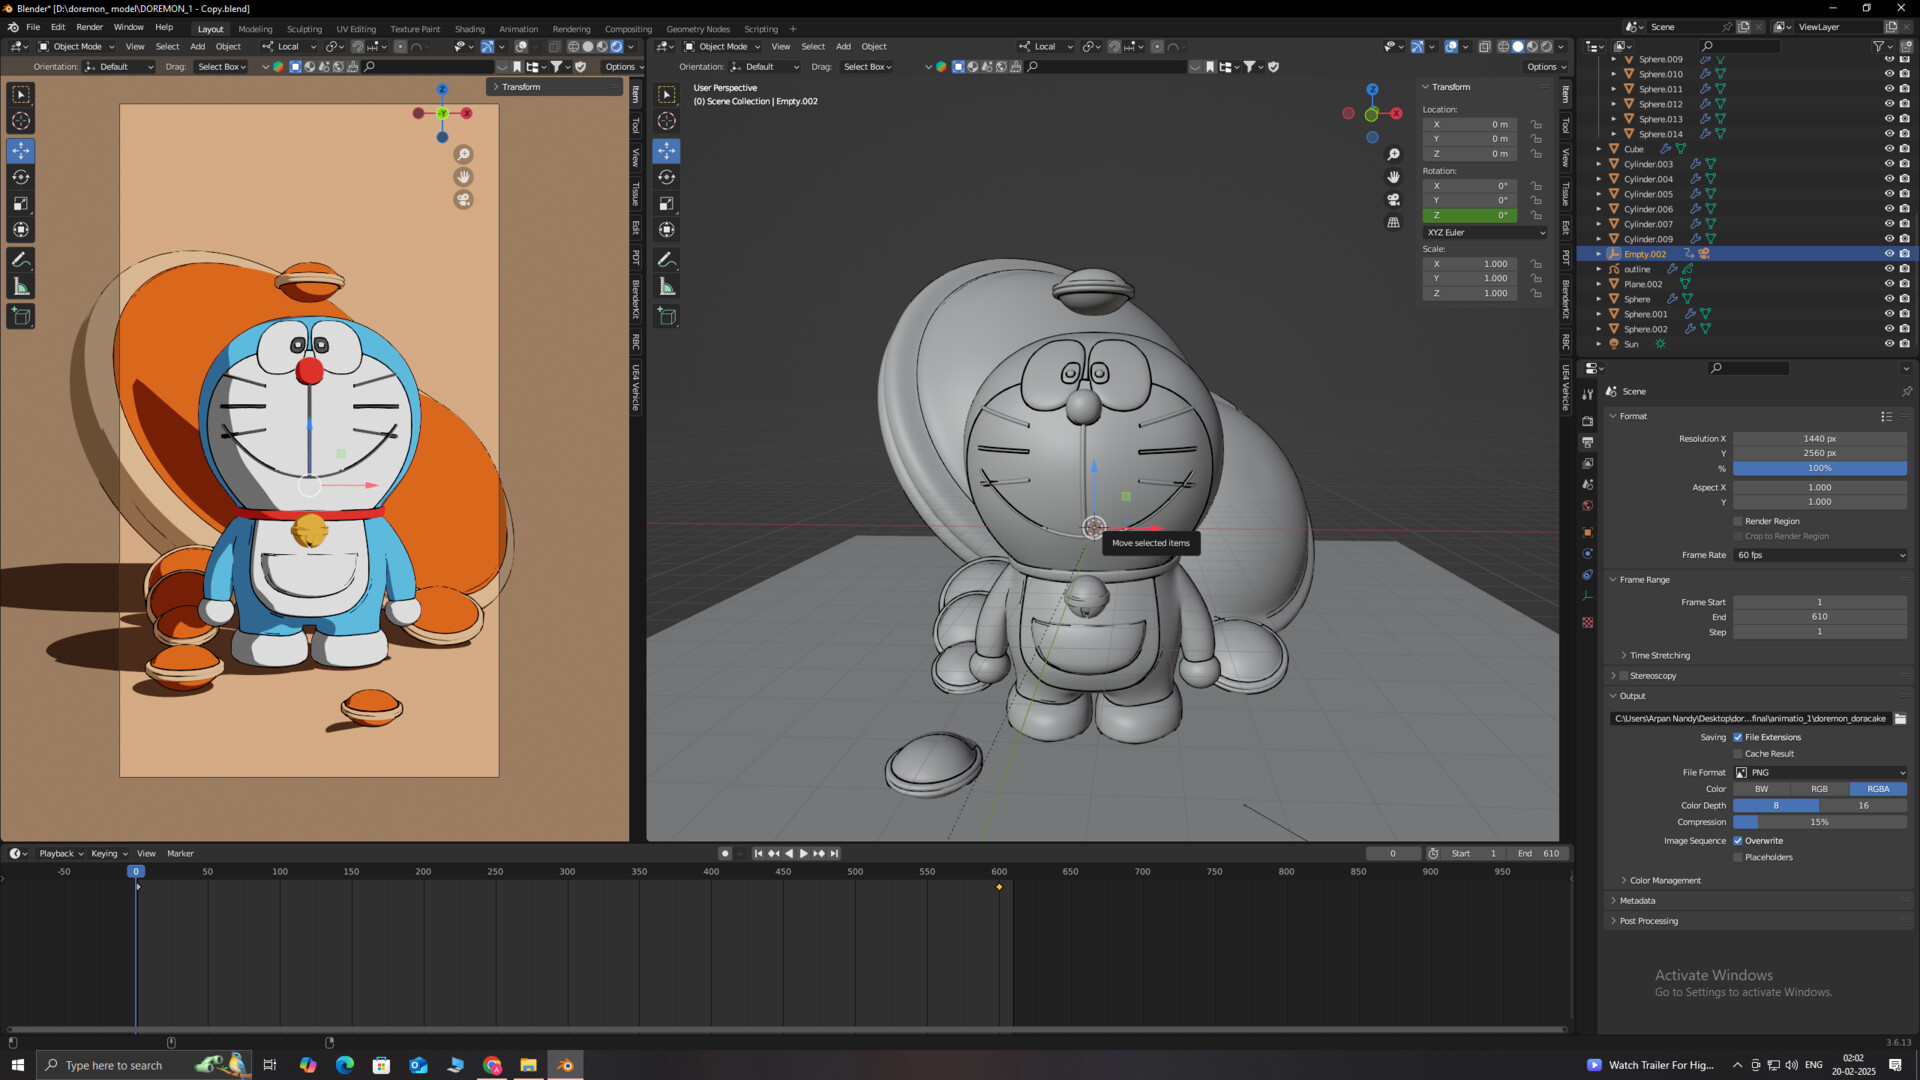
Task: Adjust the Compression 15% slider
Action: coord(1819,822)
